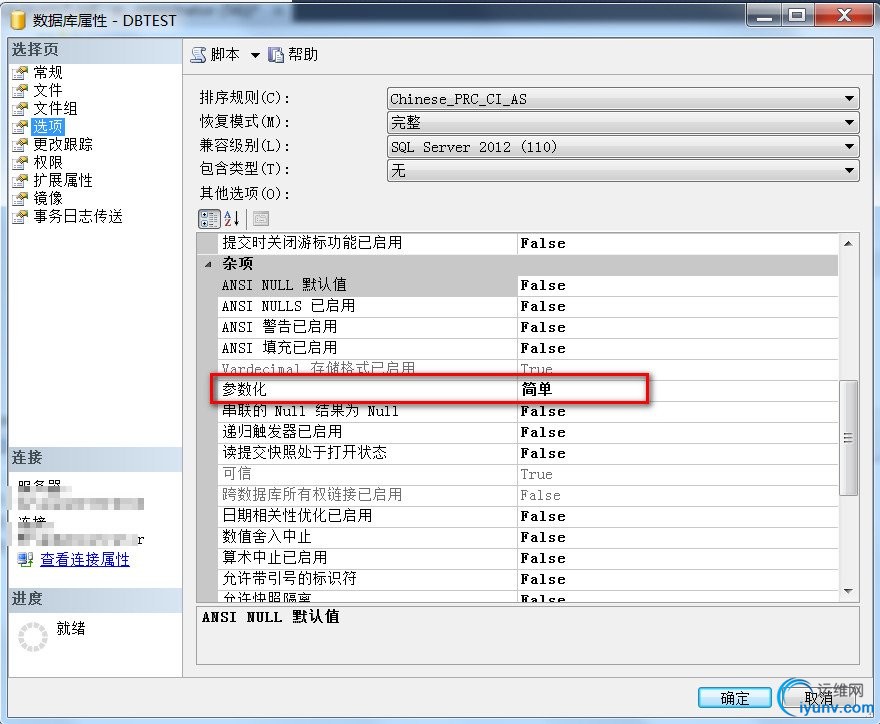The width and height of the screenshot is (880, 724).
Task: Click False value for 递归触发器已启用
Action: pos(543,432)
